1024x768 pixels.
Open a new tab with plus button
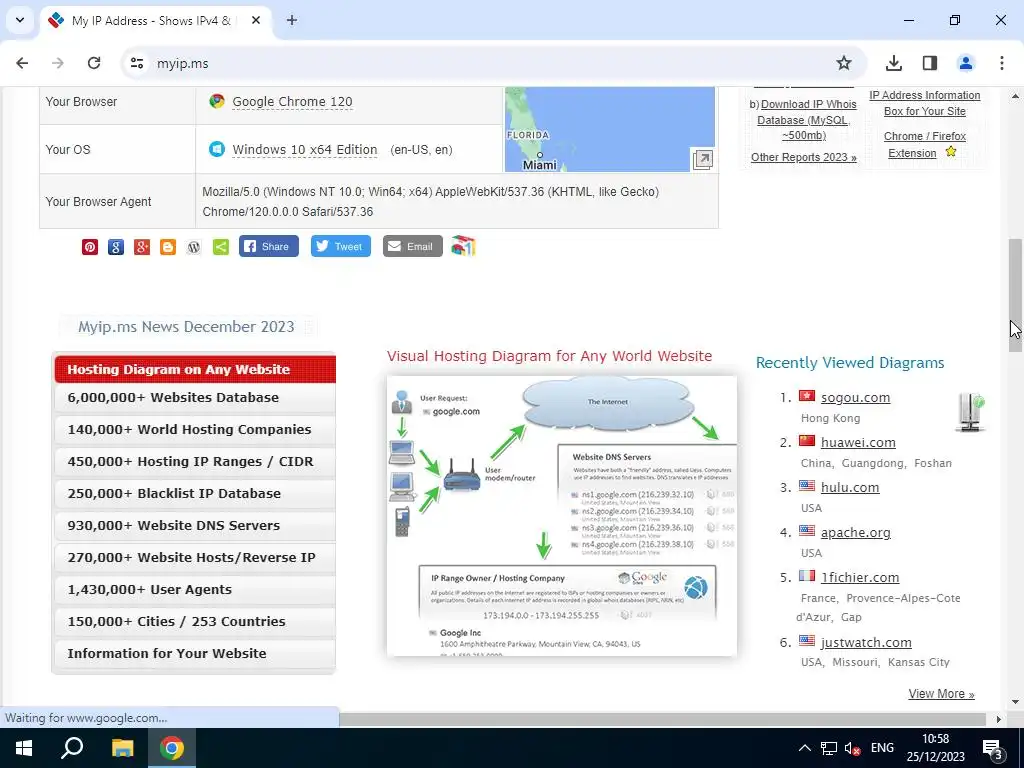click(x=292, y=20)
